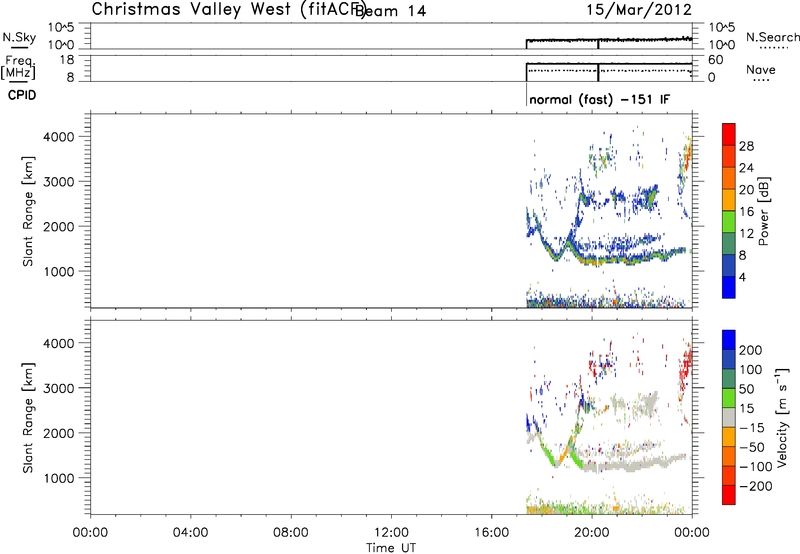
Task: Click the dotted line sample under 'Nave'
Action: pos(761,80)
